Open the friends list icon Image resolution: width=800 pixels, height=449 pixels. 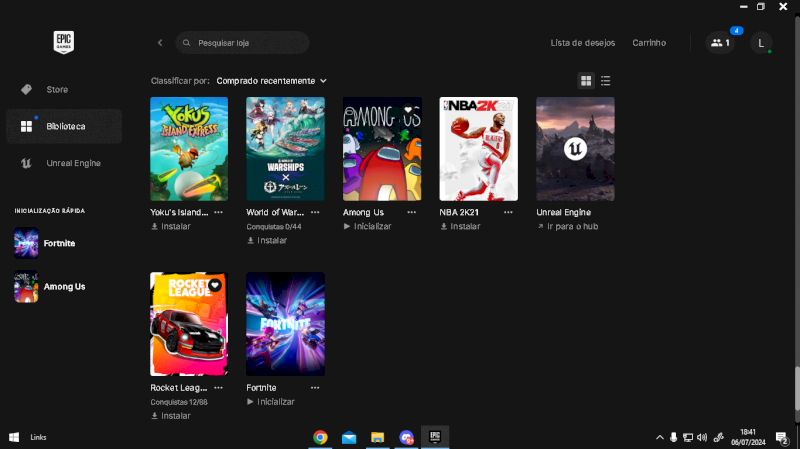coord(720,43)
